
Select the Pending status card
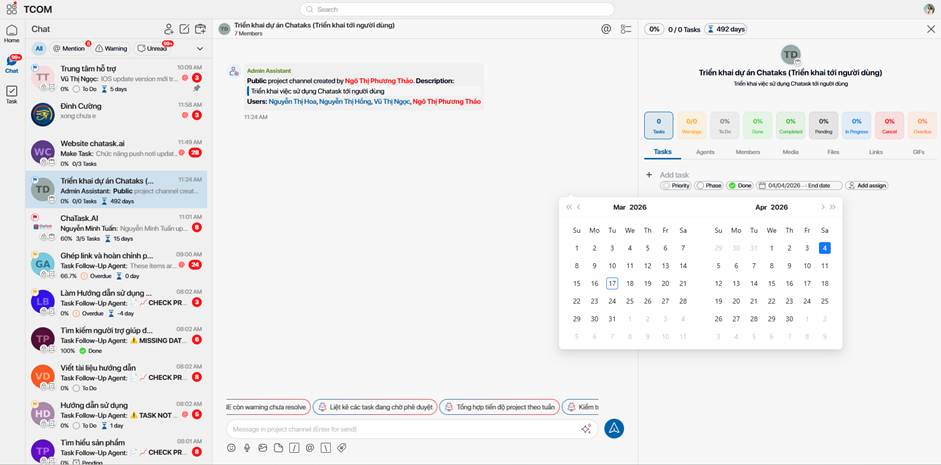(x=823, y=125)
